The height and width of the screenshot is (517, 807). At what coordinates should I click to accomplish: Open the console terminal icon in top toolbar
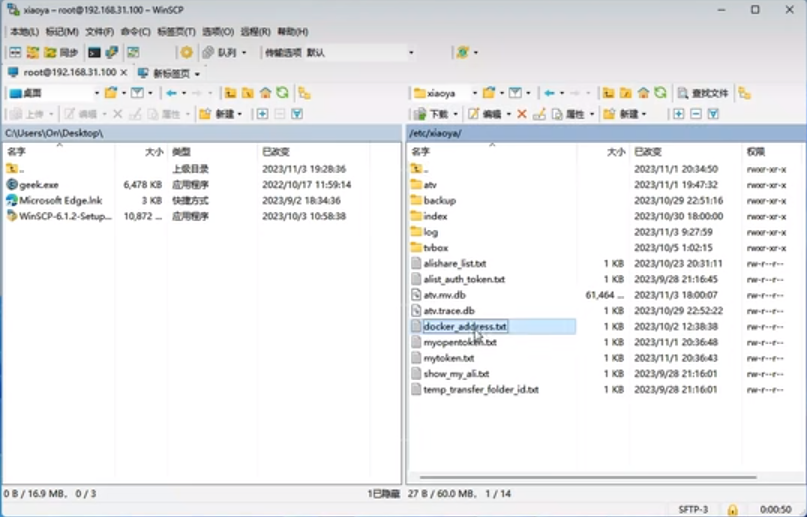[x=94, y=52]
